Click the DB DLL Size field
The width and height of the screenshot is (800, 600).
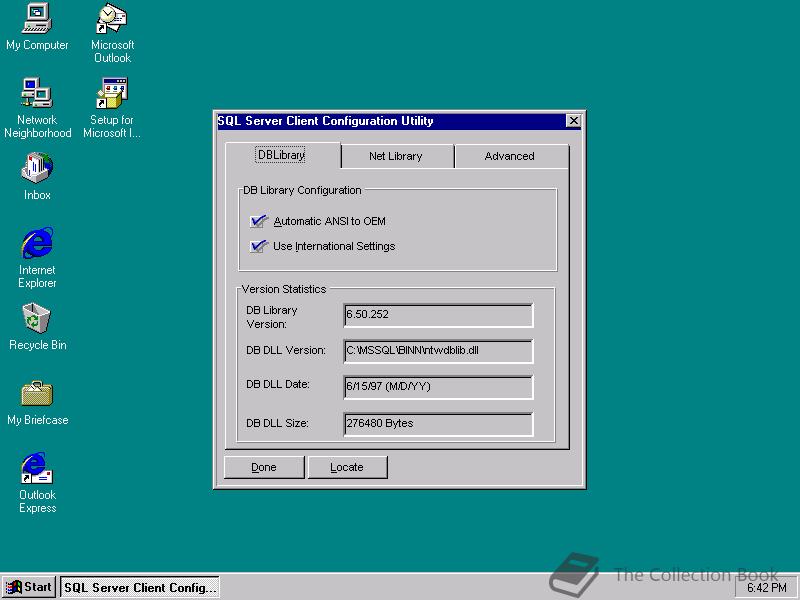(438, 424)
